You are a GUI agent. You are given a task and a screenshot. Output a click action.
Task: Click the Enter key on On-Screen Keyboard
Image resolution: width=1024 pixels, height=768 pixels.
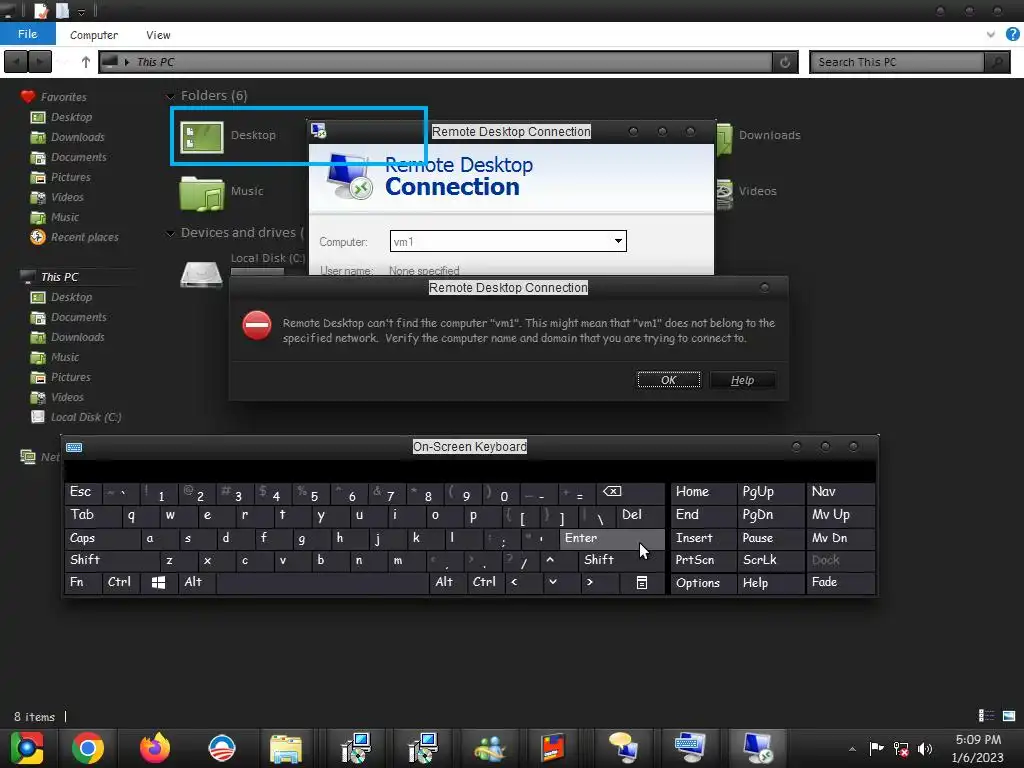(x=611, y=538)
